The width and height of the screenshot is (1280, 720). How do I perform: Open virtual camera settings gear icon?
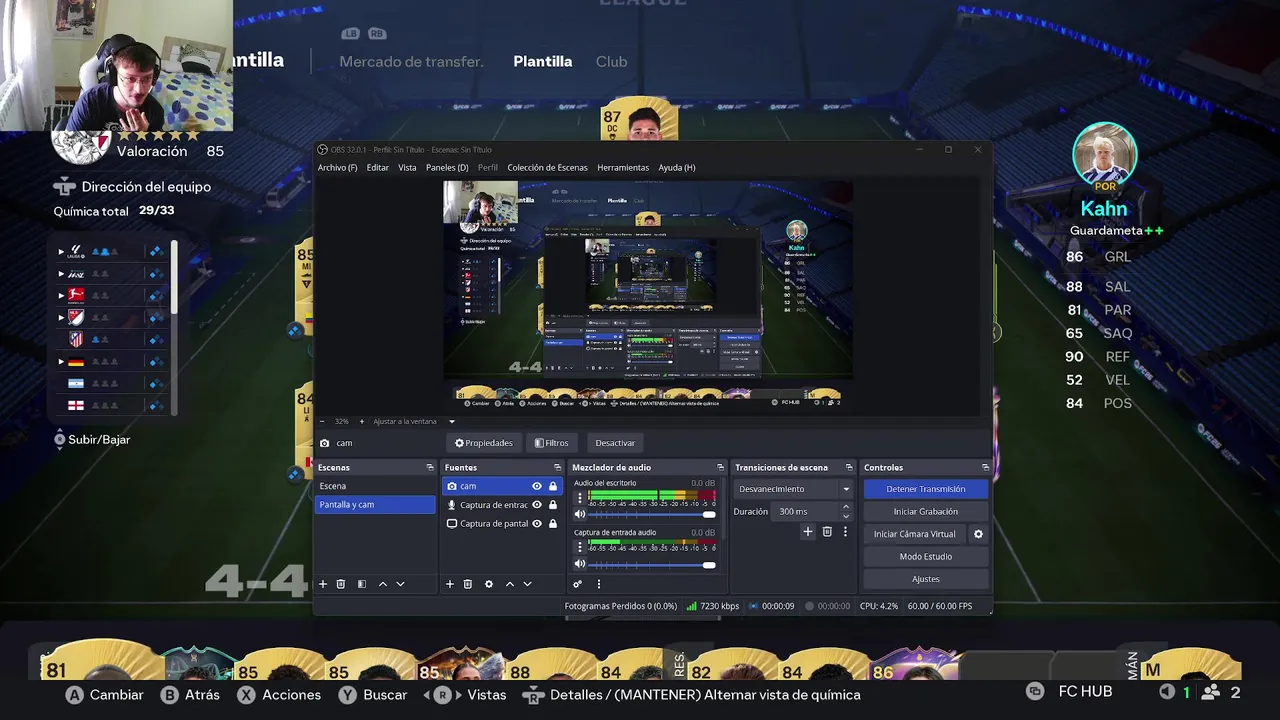(978, 534)
